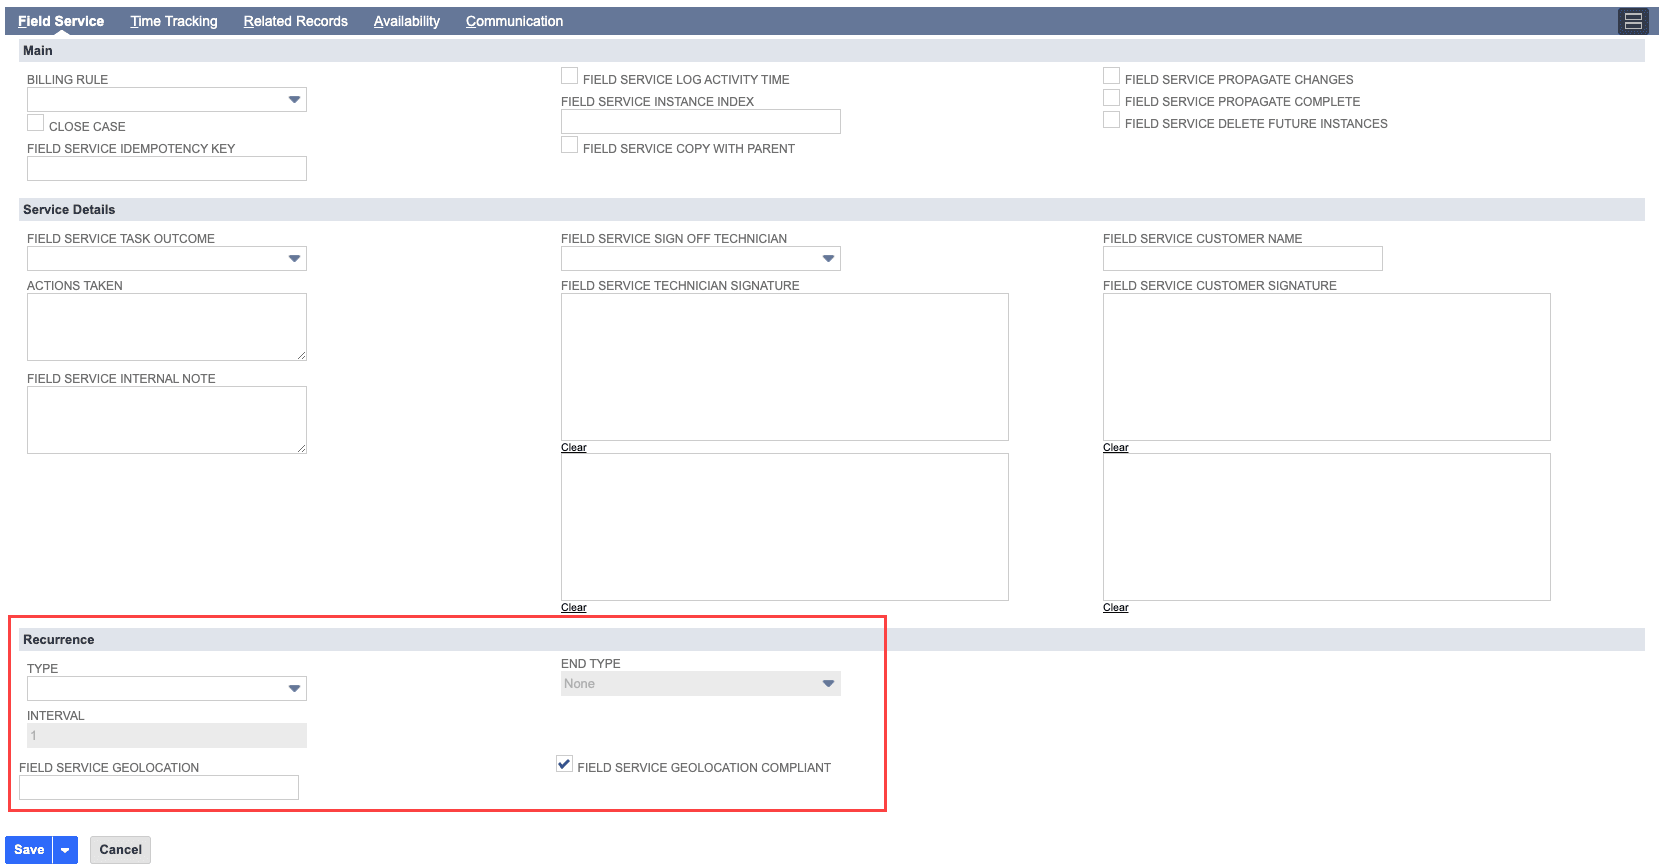Click the upper customer signature pad

[x=1327, y=367]
